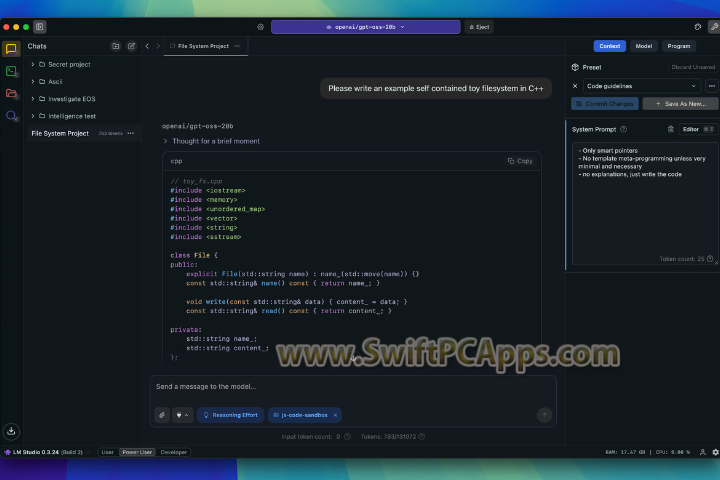Open the File System Project chat
720x480 pixels.
[x=83, y=133]
